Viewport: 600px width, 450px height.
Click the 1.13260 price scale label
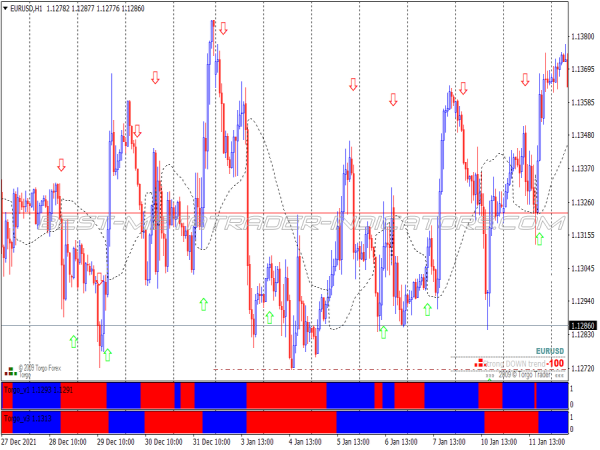(x=582, y=202)
